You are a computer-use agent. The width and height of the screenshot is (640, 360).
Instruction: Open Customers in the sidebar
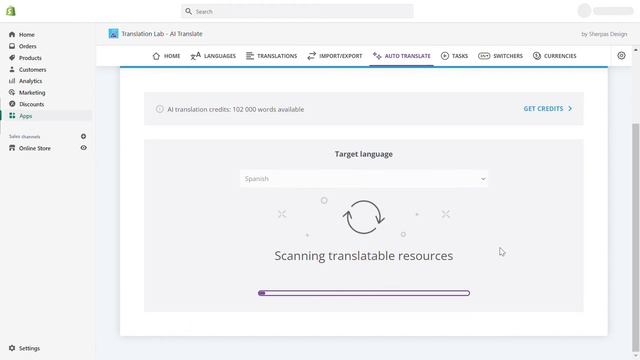coord(32,69)
